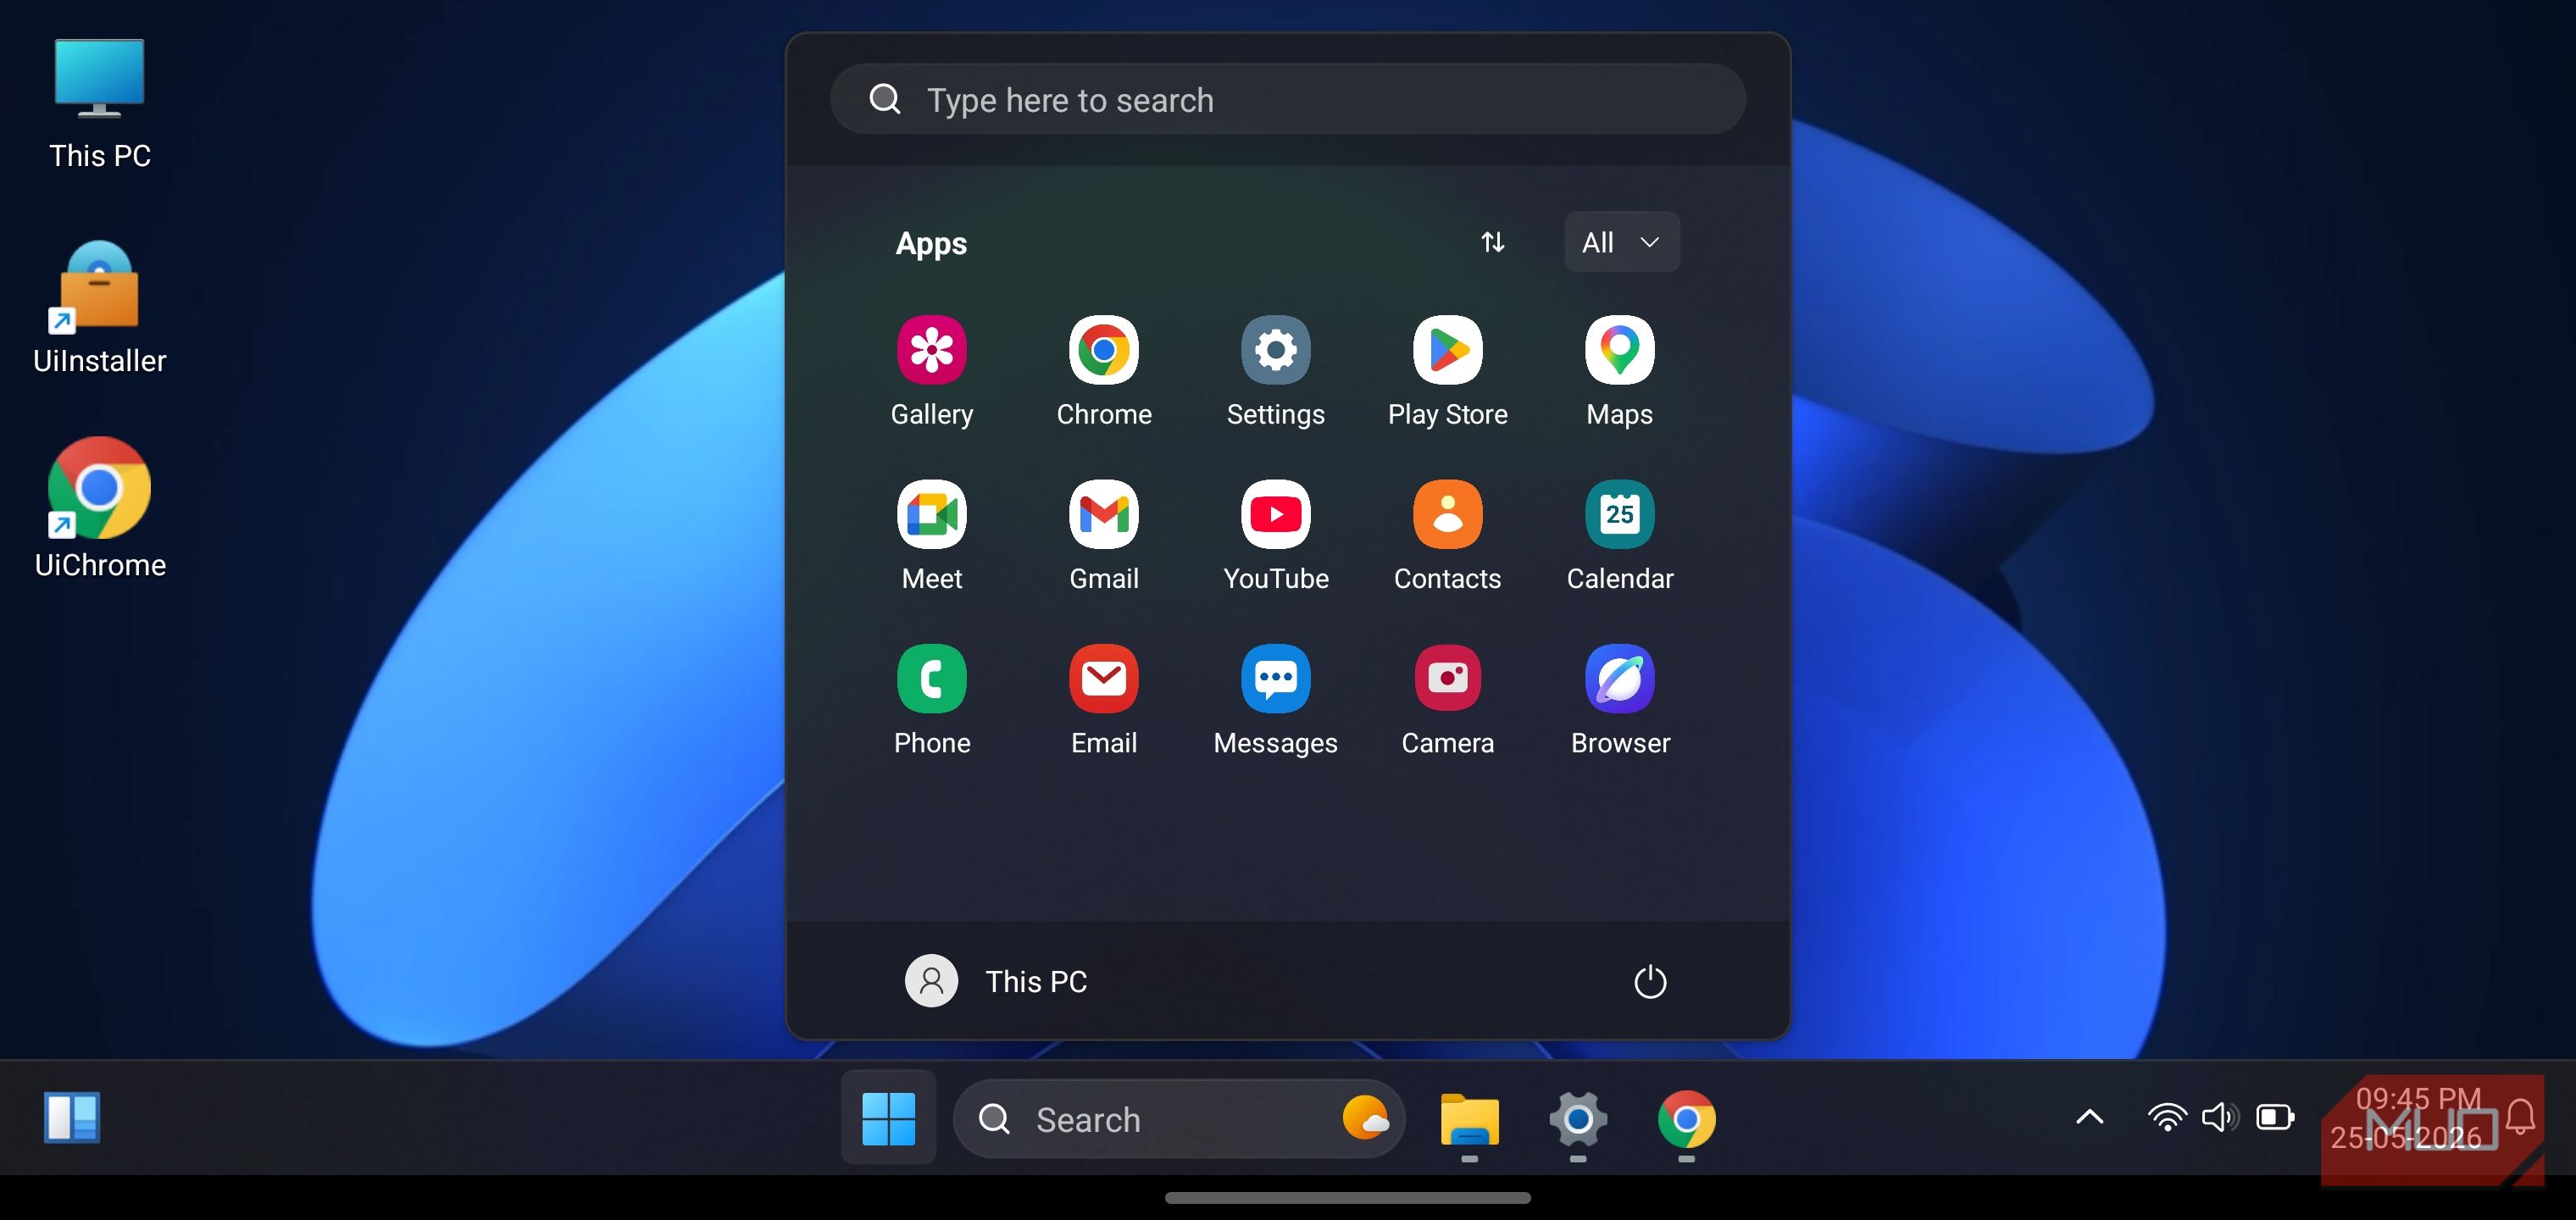
Task: Click the Windows Start button
Action: 888,1118
